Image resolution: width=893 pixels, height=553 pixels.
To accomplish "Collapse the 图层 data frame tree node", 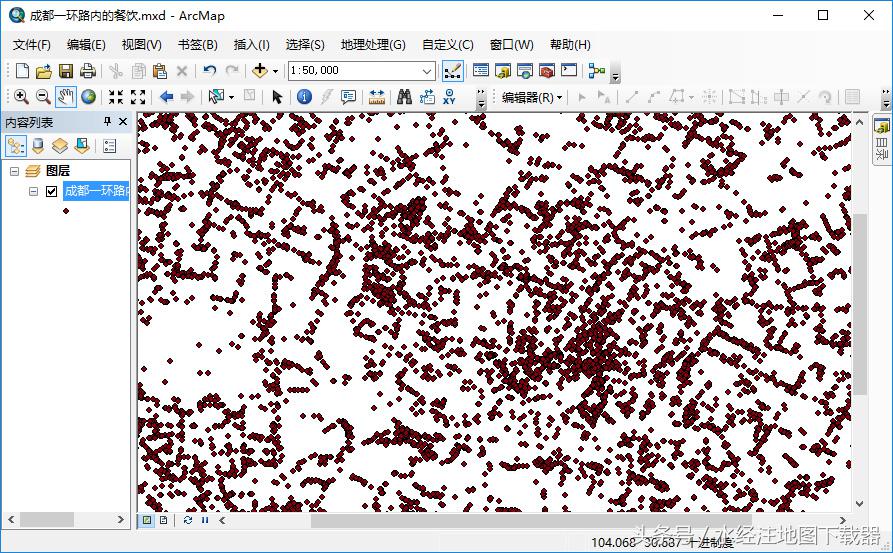I will click(15, 171).
